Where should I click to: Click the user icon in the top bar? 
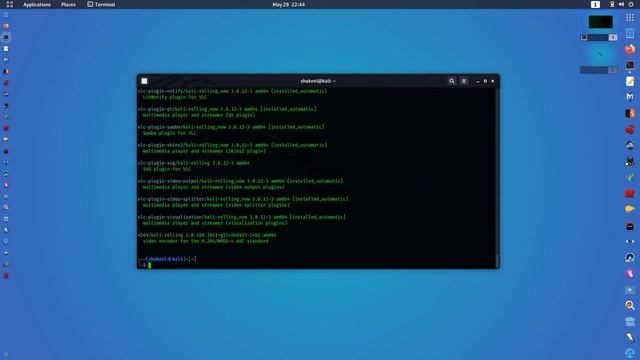click(612, 4)
